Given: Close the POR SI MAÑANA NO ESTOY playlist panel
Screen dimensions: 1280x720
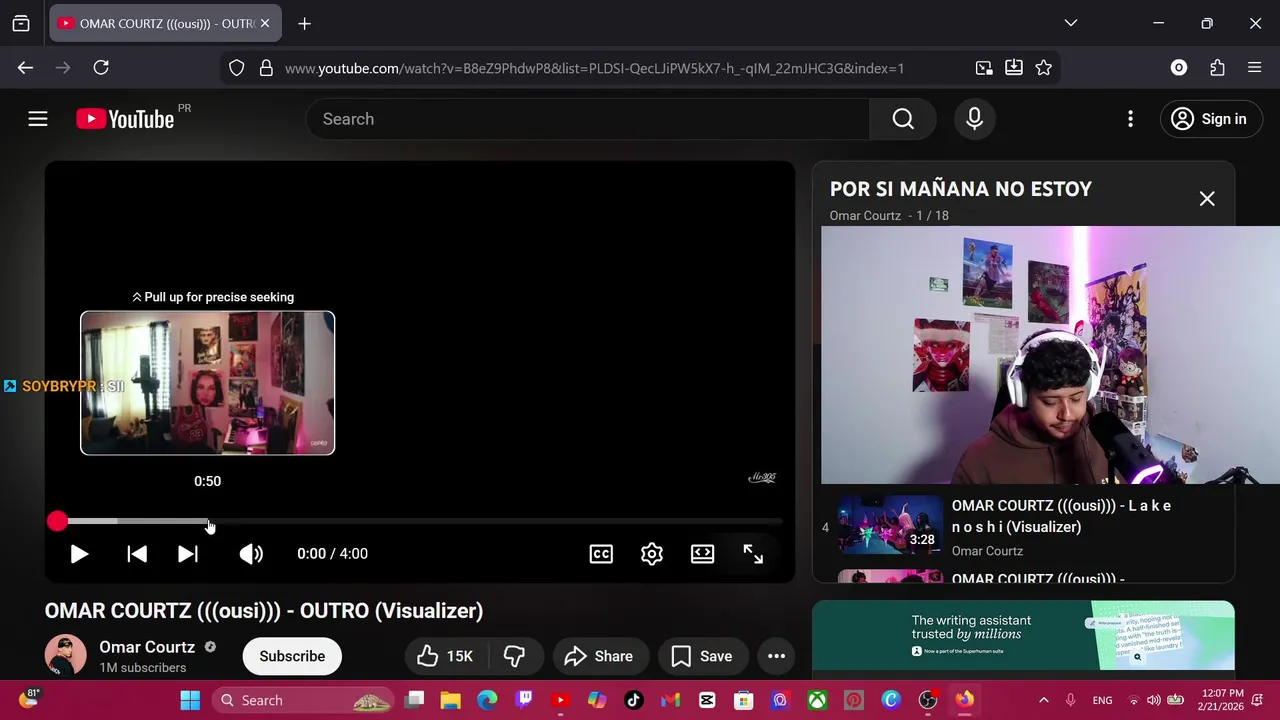Looking at the screenshot, I should pos(1207,199).
